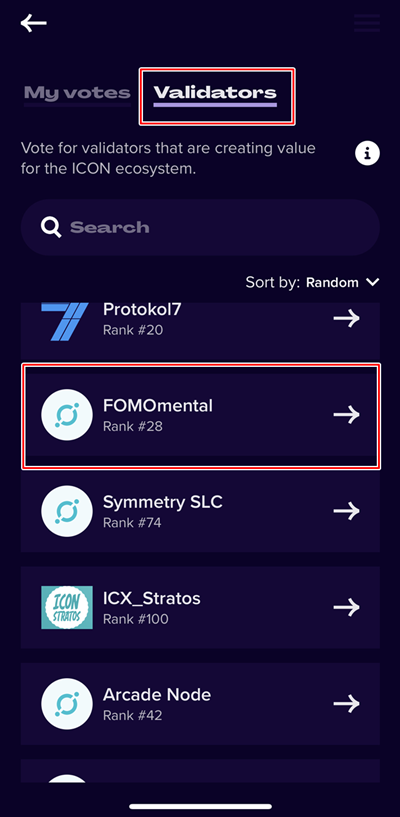Select the Symmetry SLC validator name
The height and width of the screenshot is (817, 400).
tap(162, 502)
